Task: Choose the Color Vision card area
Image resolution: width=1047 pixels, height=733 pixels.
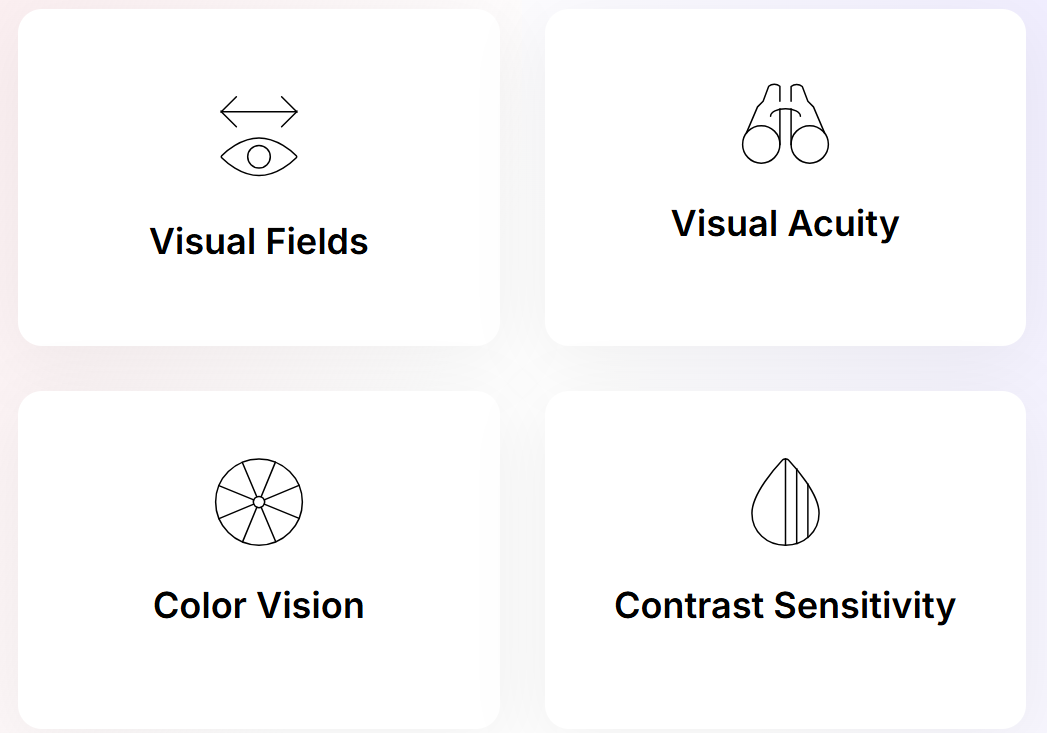Action: pos(259,559)
